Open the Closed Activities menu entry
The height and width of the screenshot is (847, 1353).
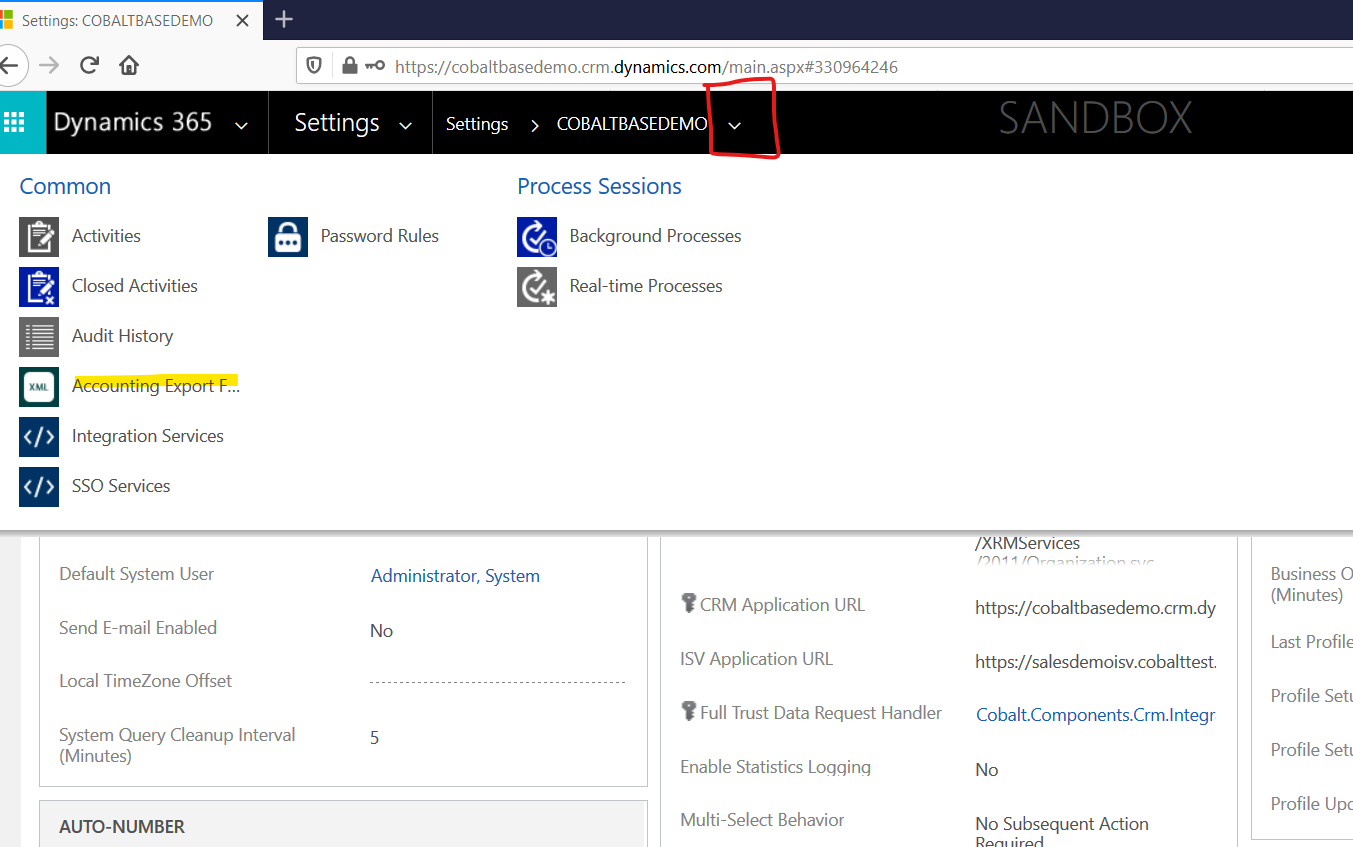(x=135, y=286)
